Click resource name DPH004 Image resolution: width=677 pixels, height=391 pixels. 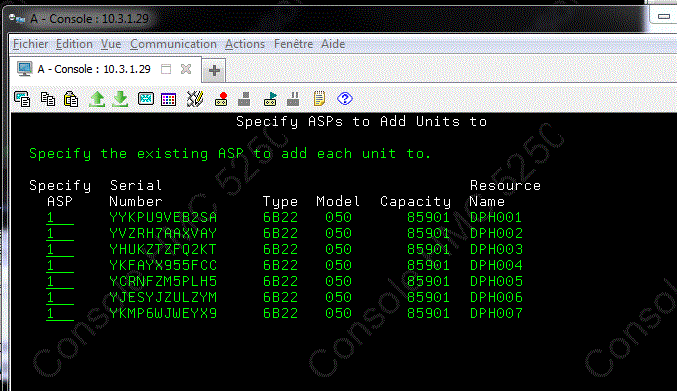pyautogui.click(x=496, y=265)
